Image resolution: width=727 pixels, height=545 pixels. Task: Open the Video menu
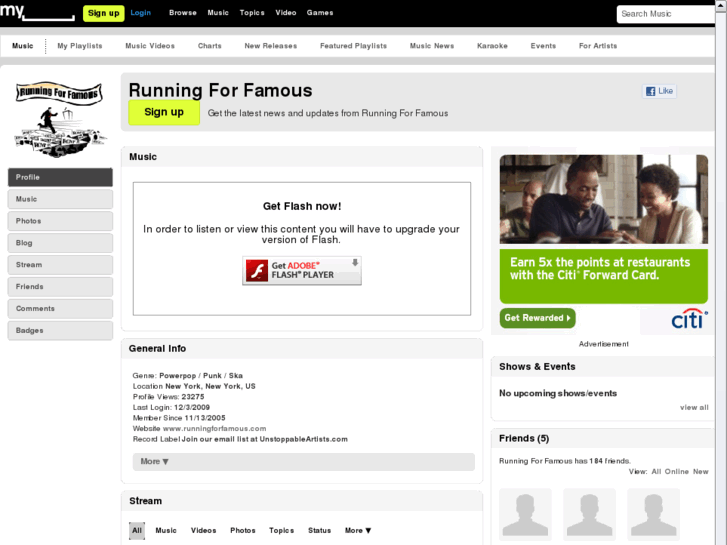(286, 13)
